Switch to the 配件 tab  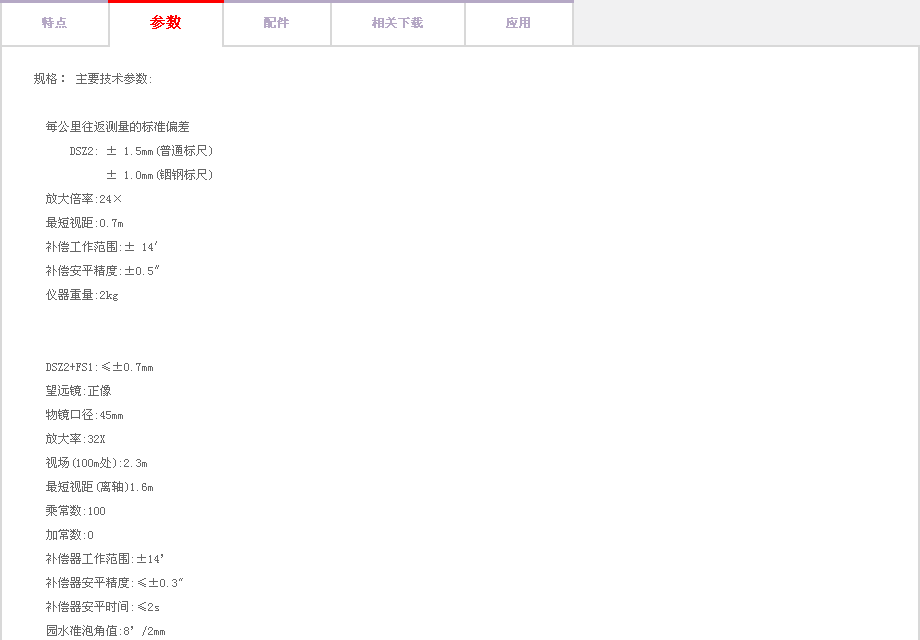click(x=276, y=23)
